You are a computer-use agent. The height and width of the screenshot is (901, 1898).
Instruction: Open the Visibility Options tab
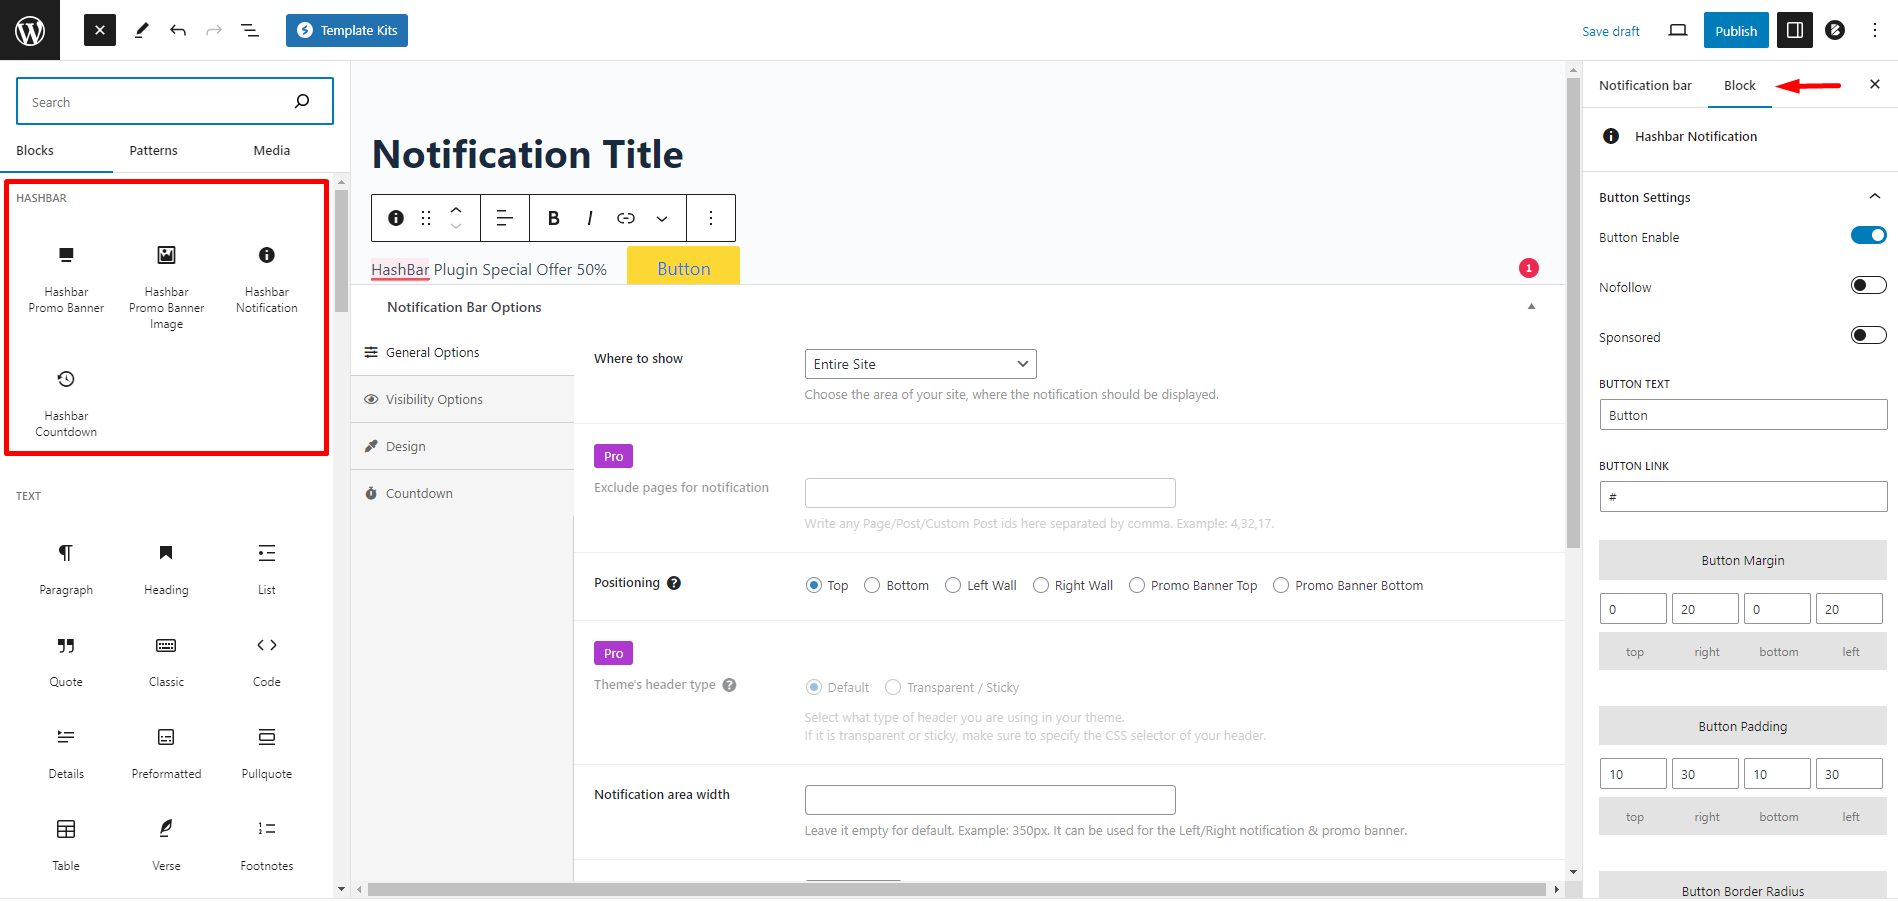click(x=434, y=400)
